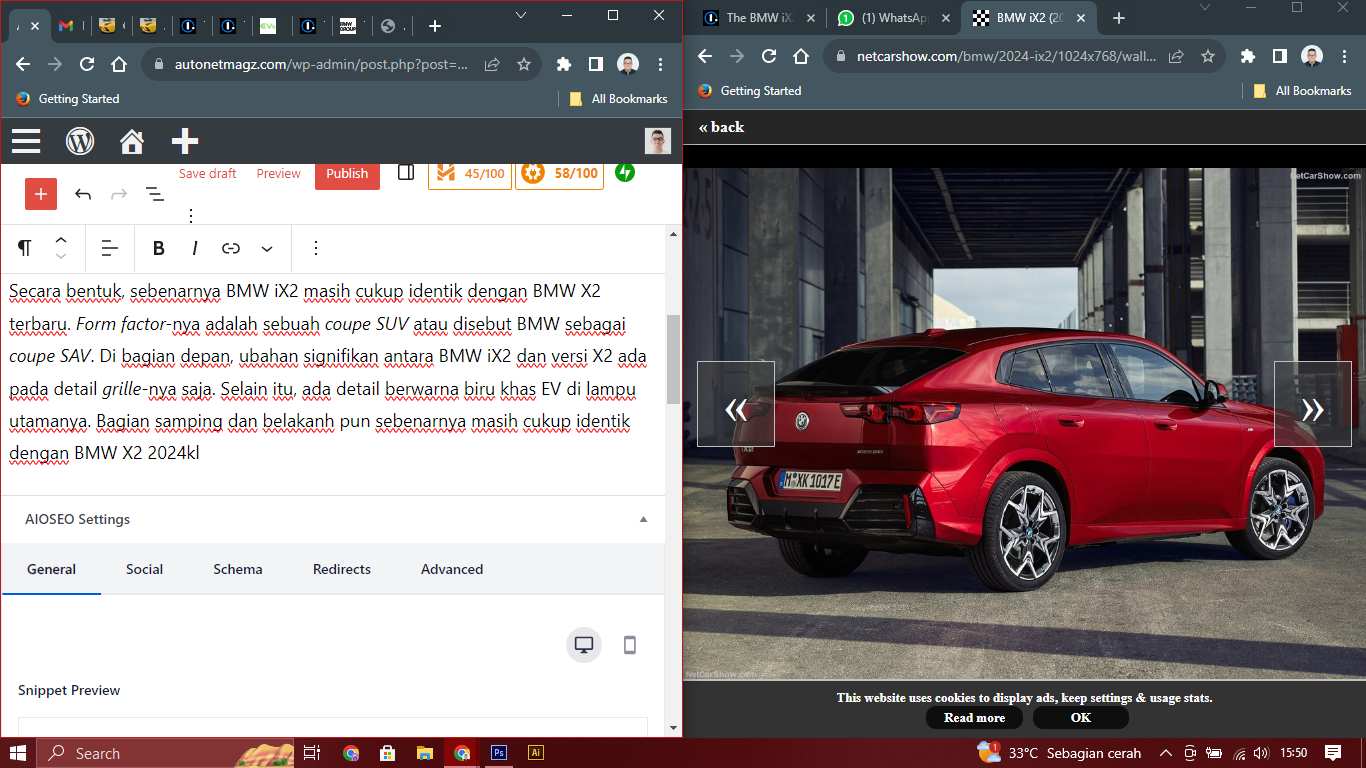The image size is (1366, 768).
Task: Open the Advanced tab
Action: (452, 569)
